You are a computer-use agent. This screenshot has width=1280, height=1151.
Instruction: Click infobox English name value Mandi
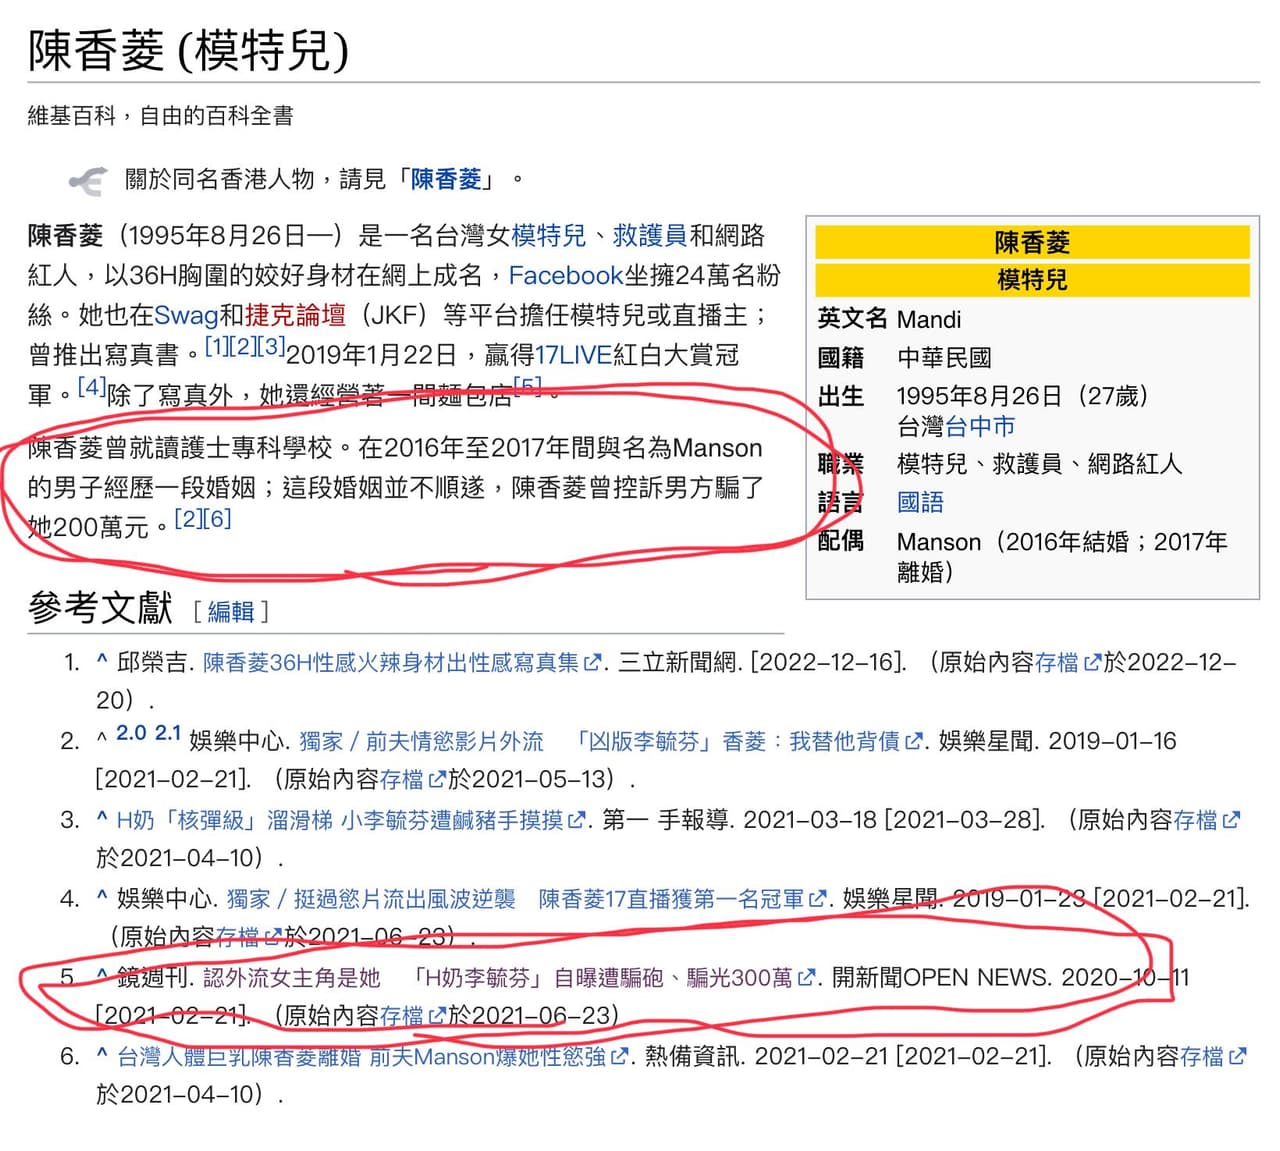929,319
